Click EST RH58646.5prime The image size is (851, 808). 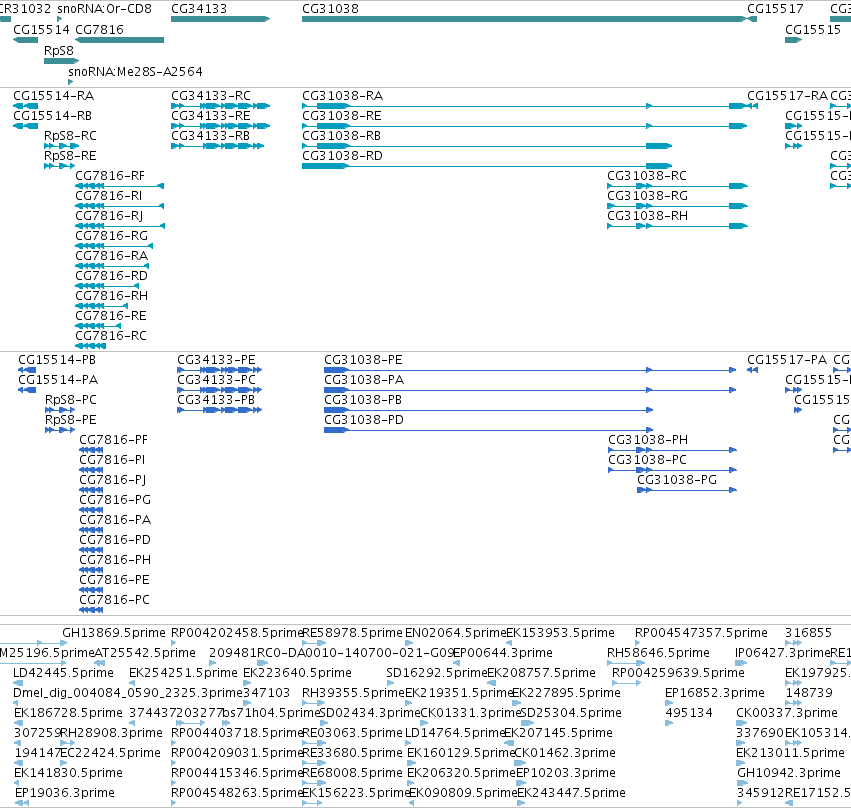tap(658, 653)
